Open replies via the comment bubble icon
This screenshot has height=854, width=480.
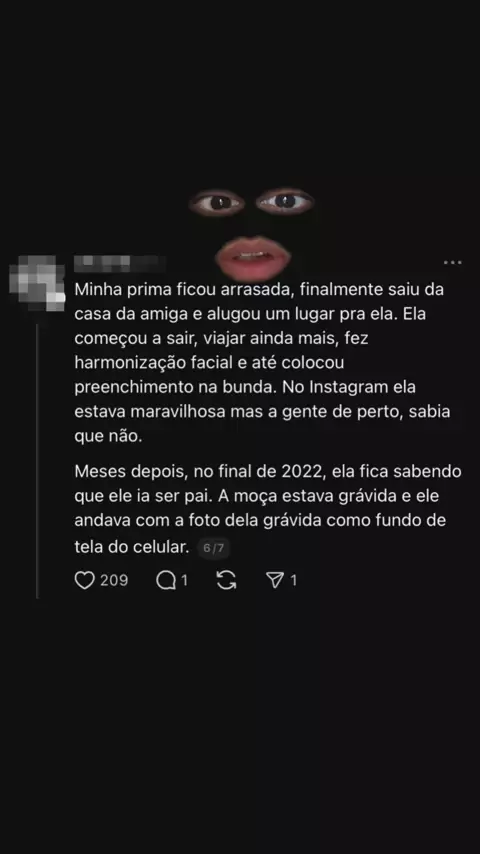(x=166, y=581)
